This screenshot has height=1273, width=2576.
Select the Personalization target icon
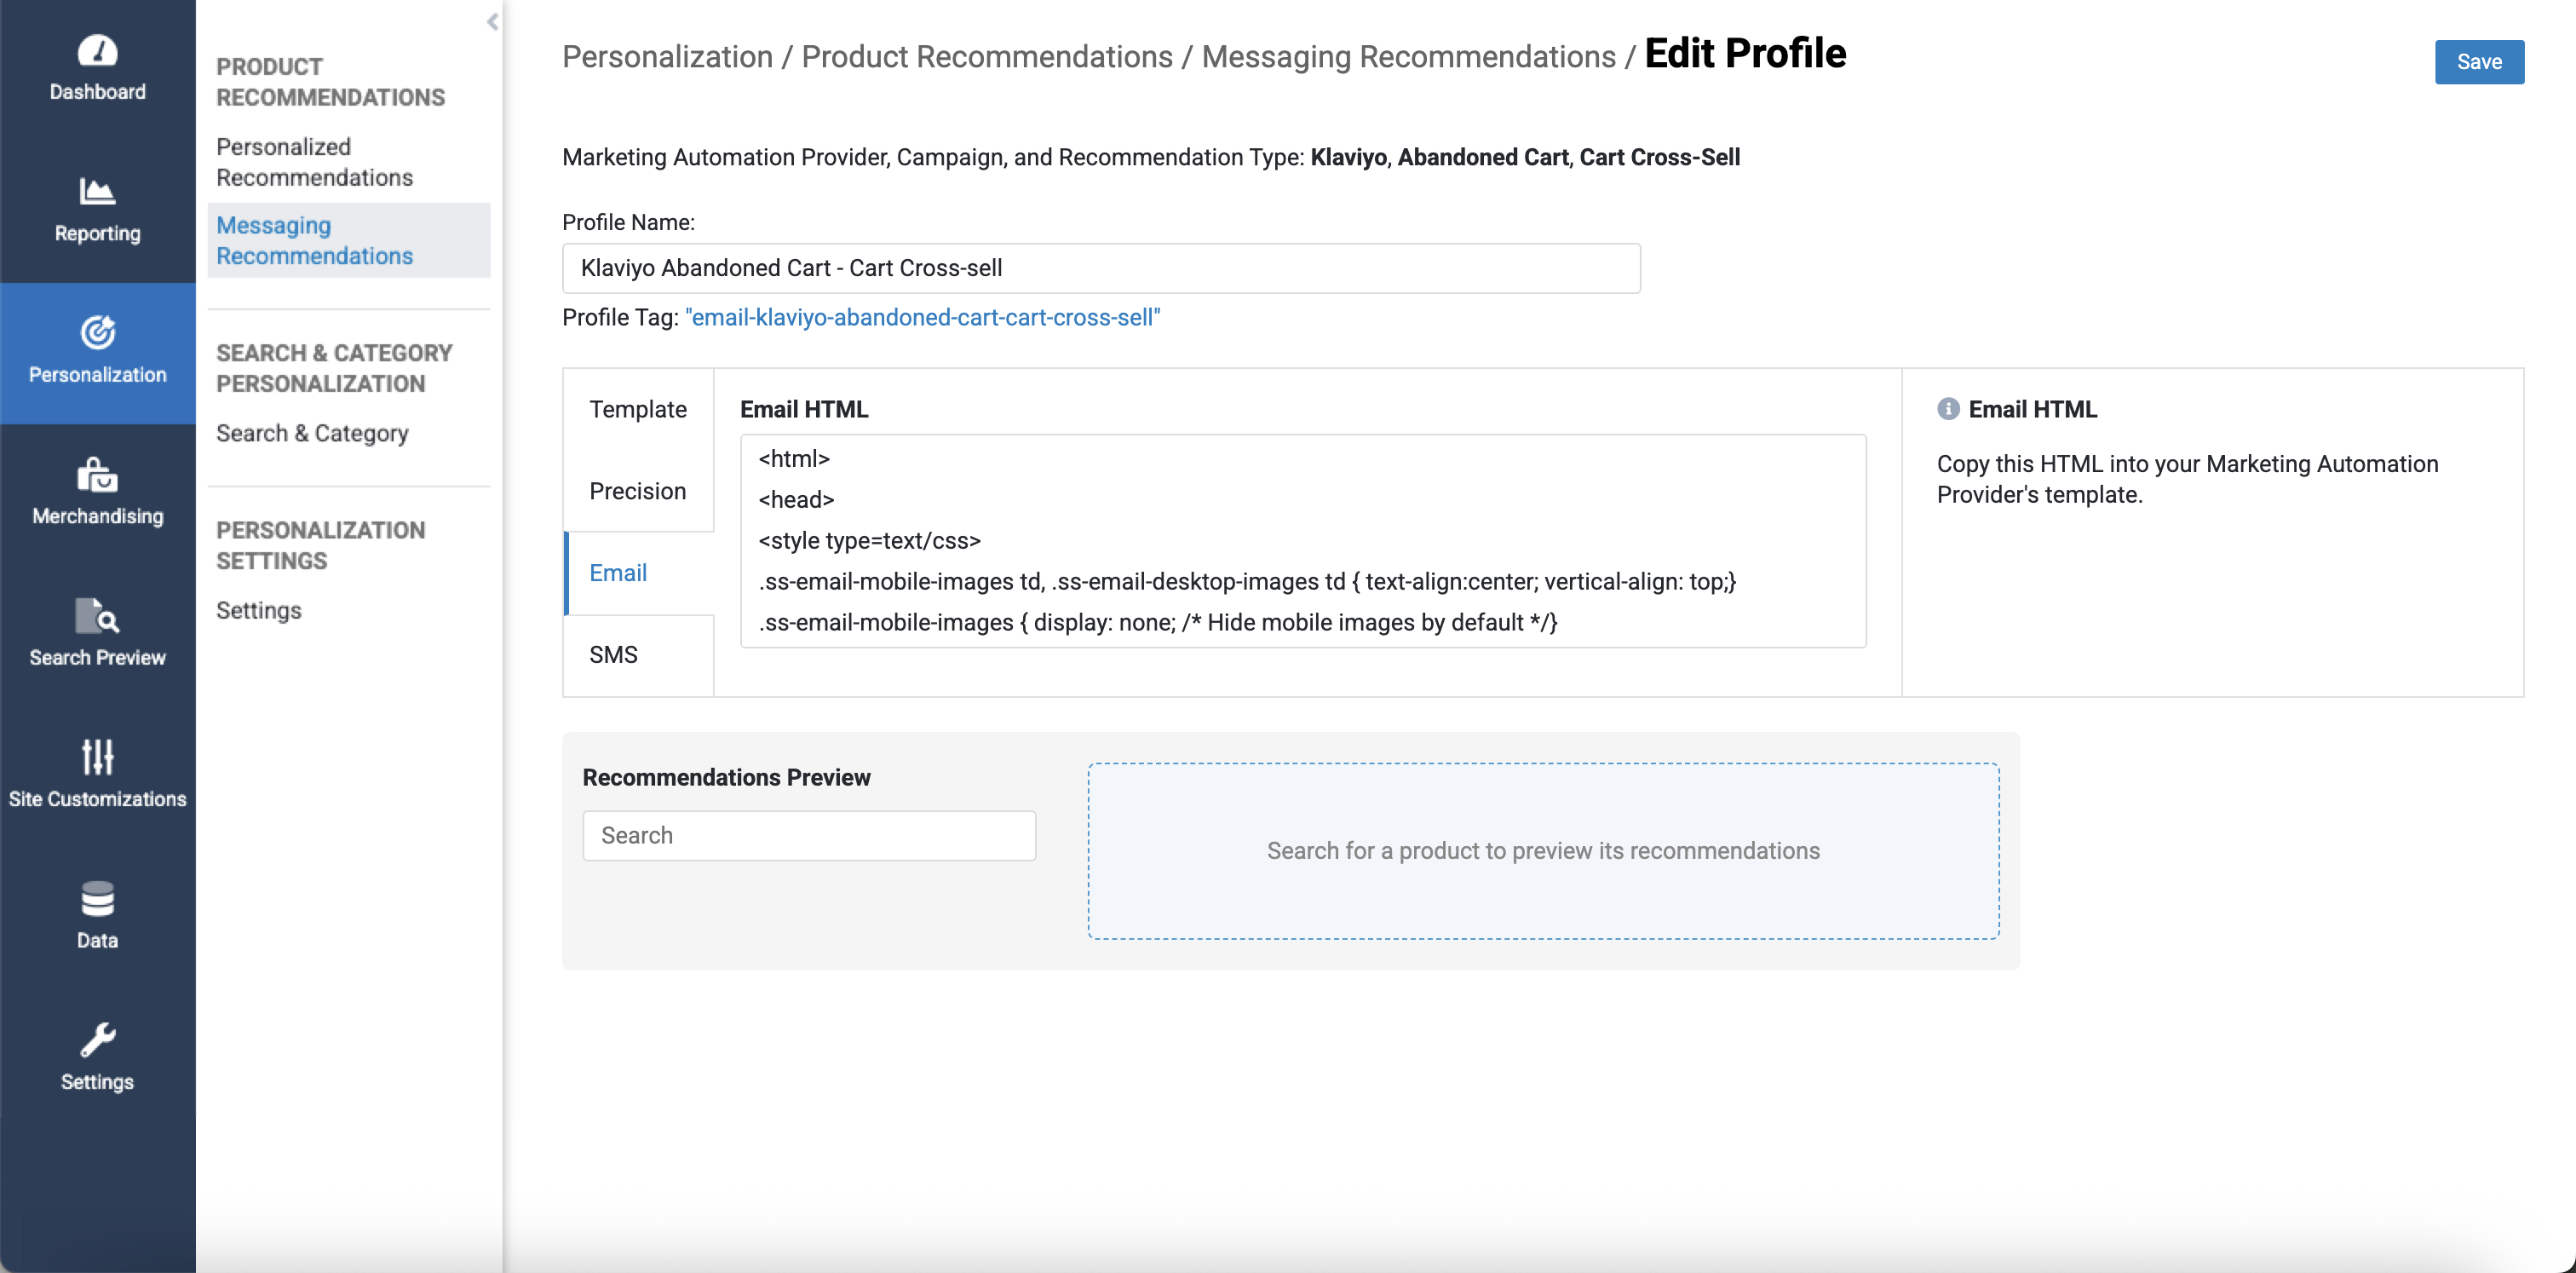(97, 332)
